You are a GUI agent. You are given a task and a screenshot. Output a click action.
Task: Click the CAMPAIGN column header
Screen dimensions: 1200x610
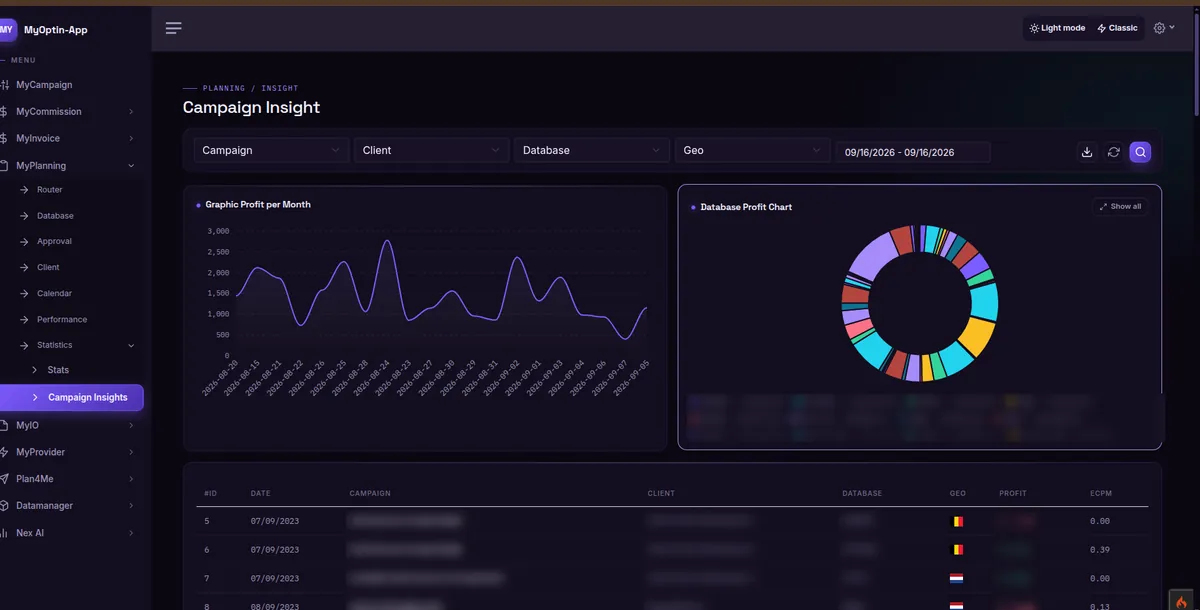370,494
